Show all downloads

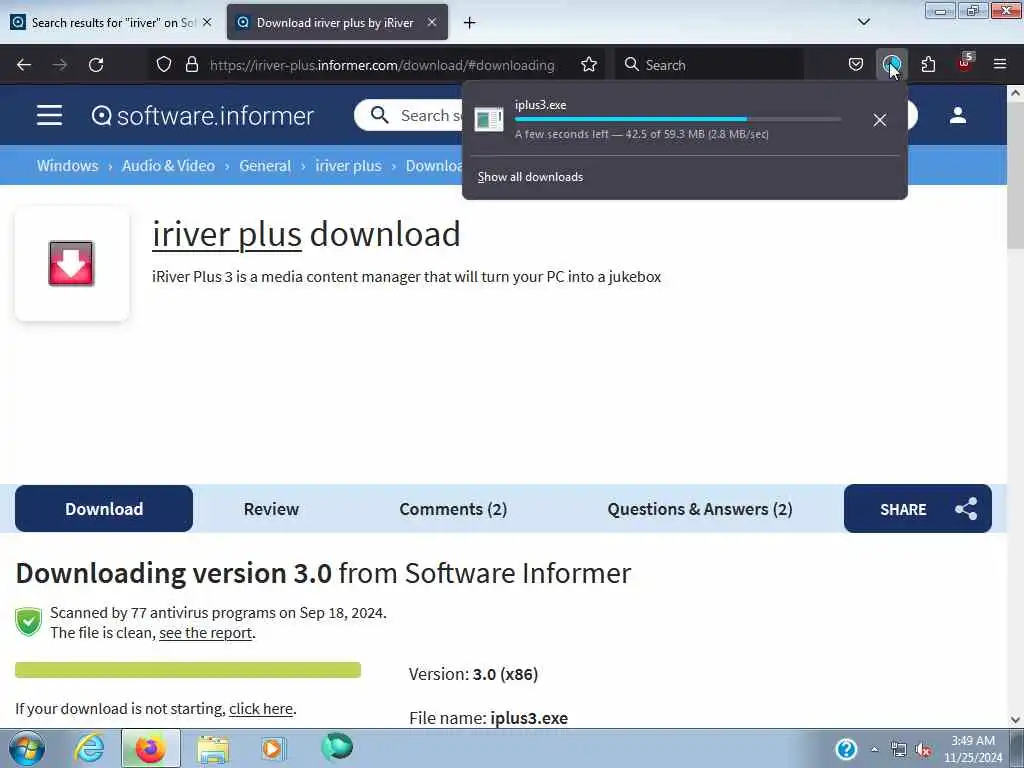coord(530,177)
